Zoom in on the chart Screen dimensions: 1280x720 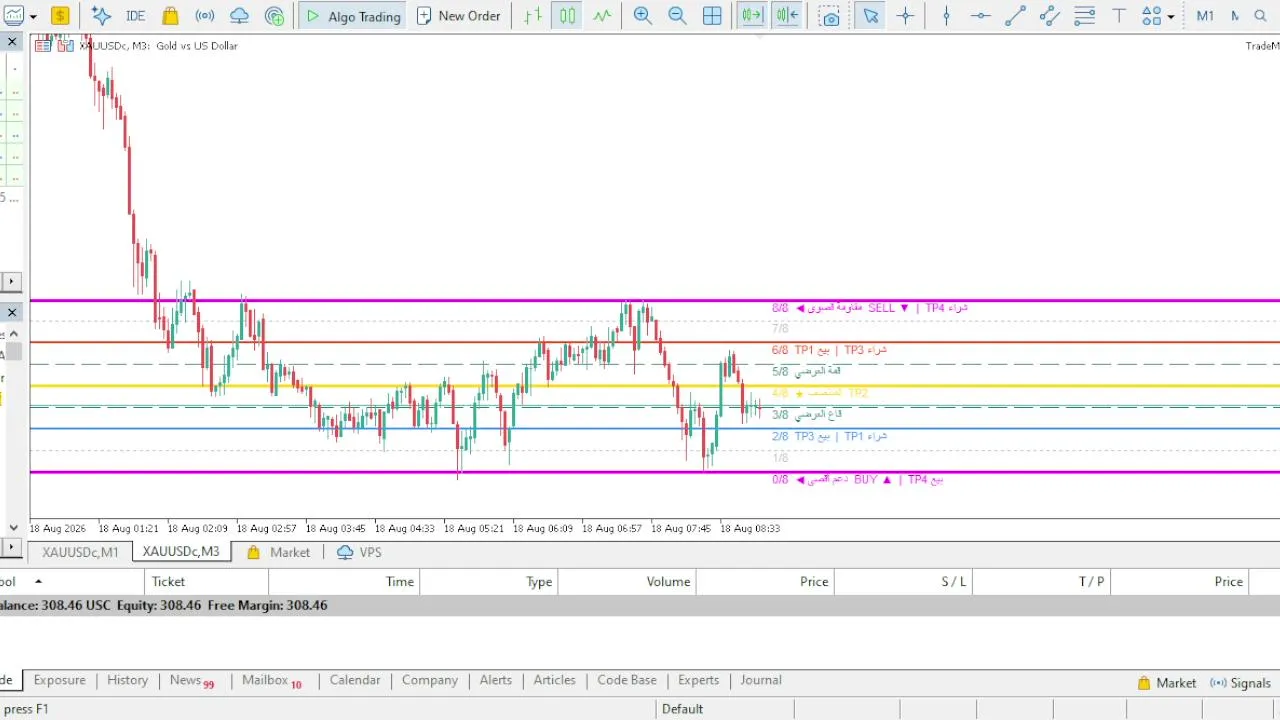(x=643, y=16)
